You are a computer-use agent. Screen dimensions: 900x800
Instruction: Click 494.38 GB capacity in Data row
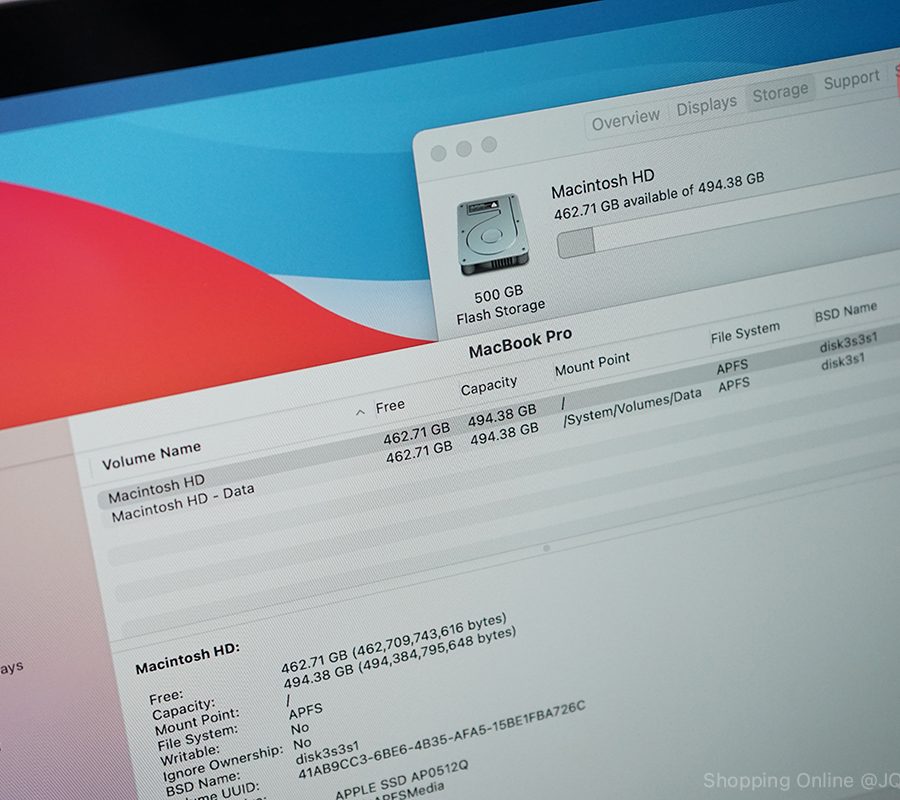(x=505, y=434)
